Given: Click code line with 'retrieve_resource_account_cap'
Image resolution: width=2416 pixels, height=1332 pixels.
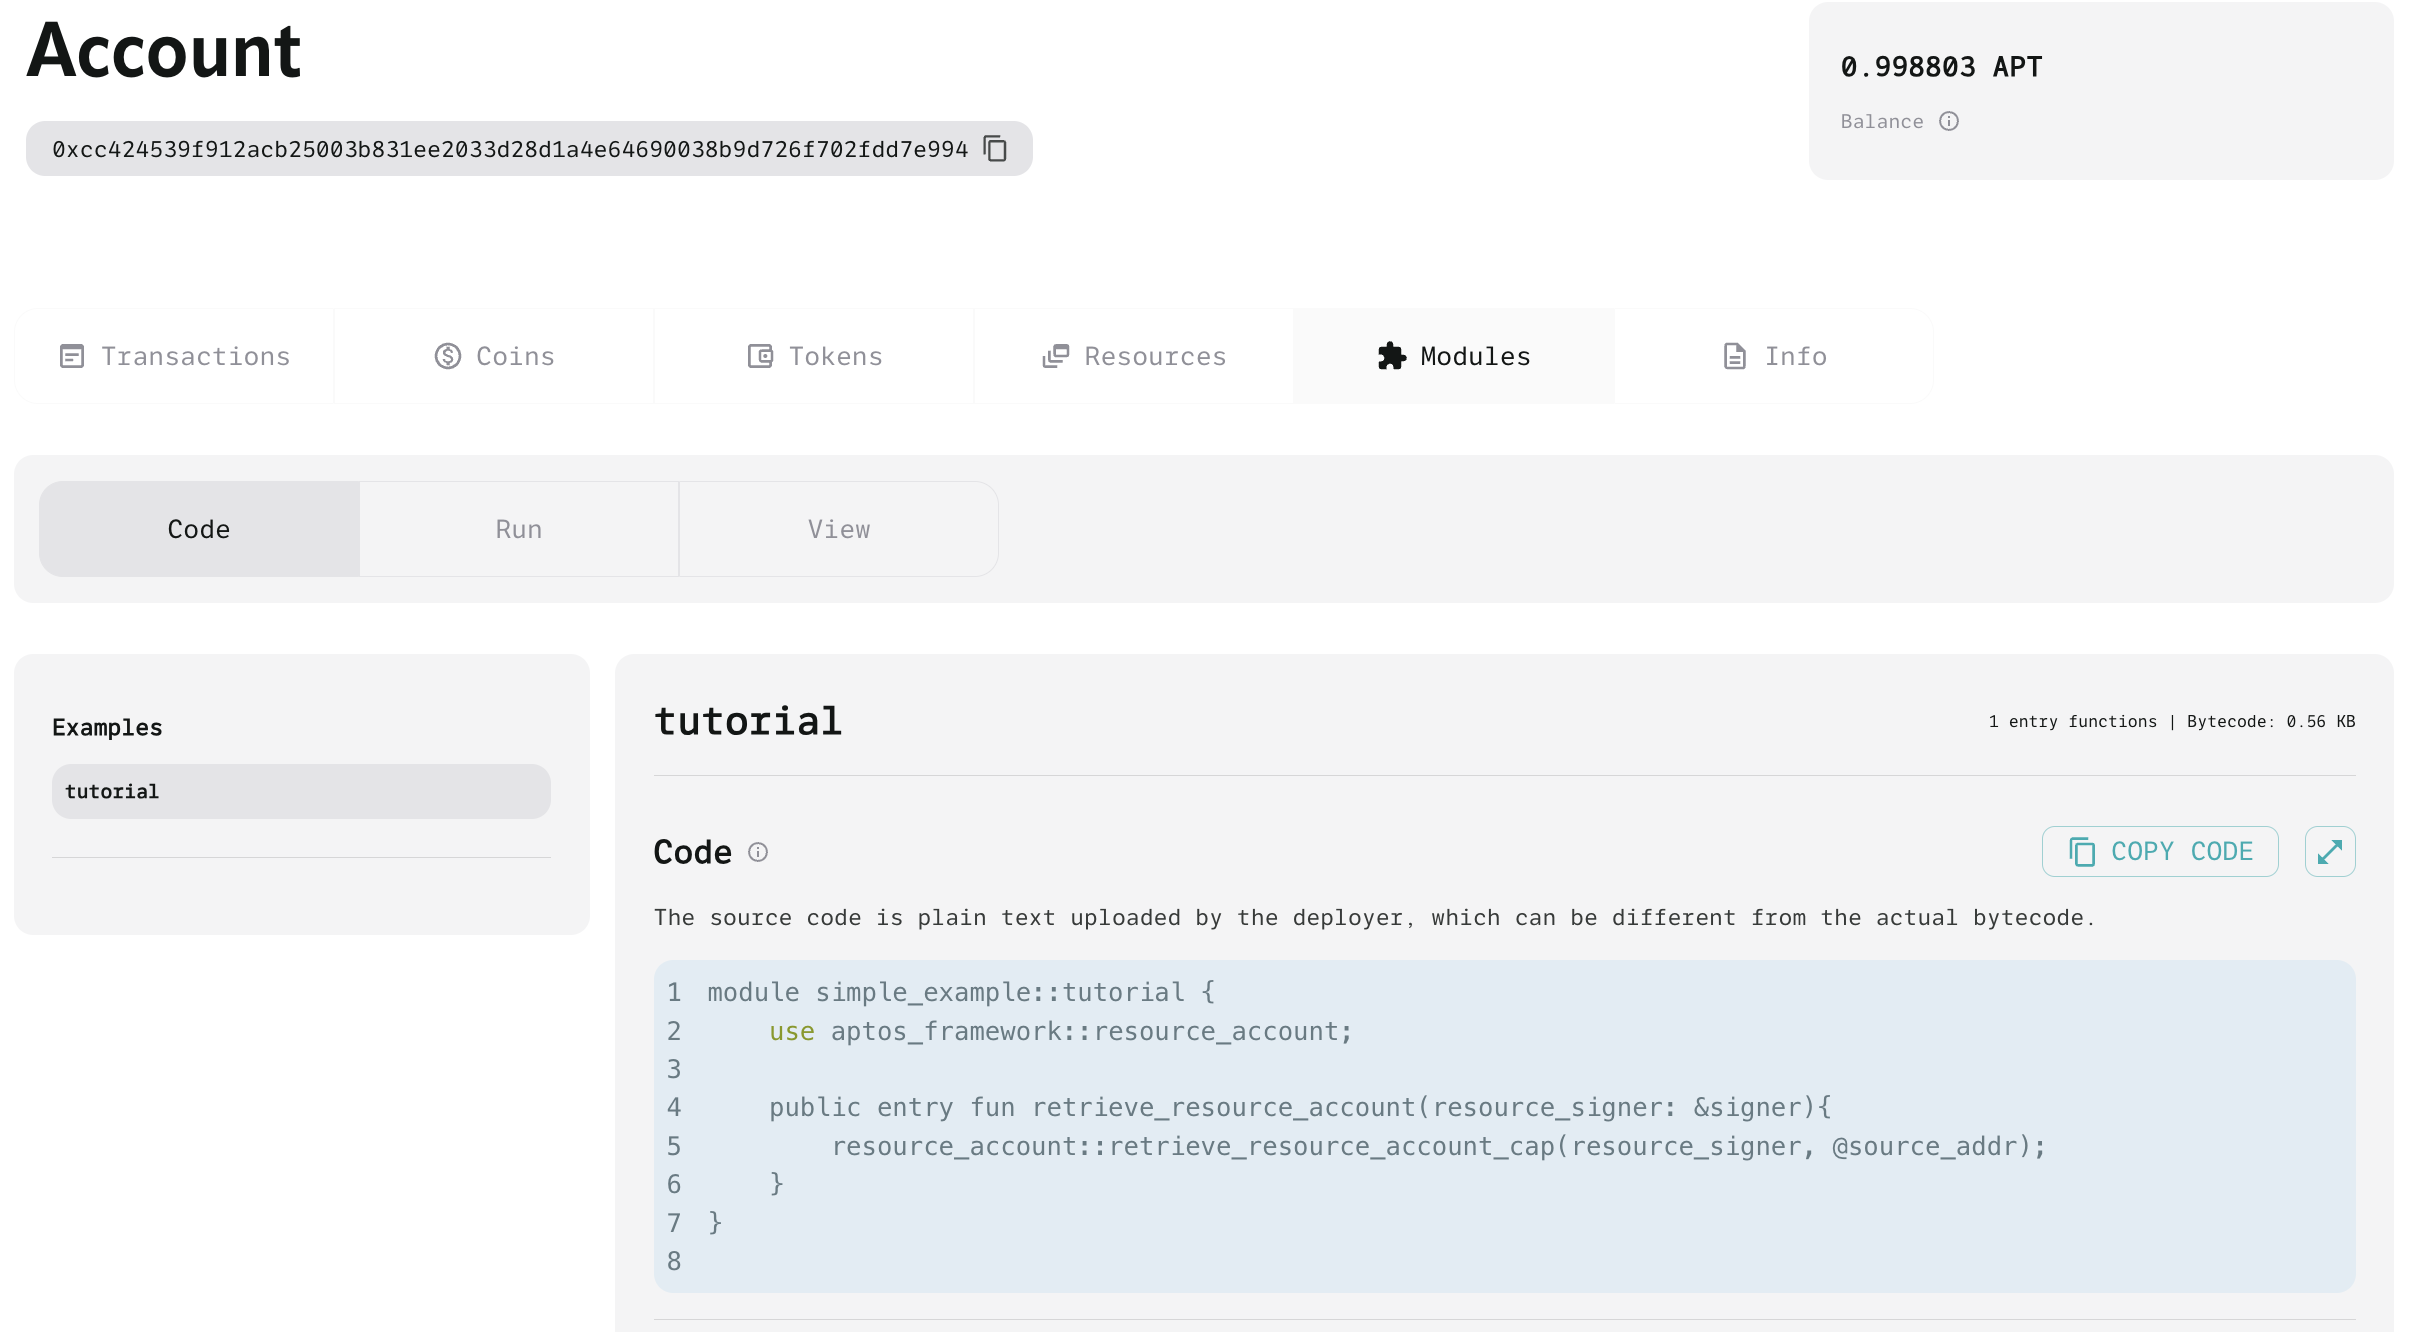Looking at the screenshot, I should click(x=1439, y=1146).
